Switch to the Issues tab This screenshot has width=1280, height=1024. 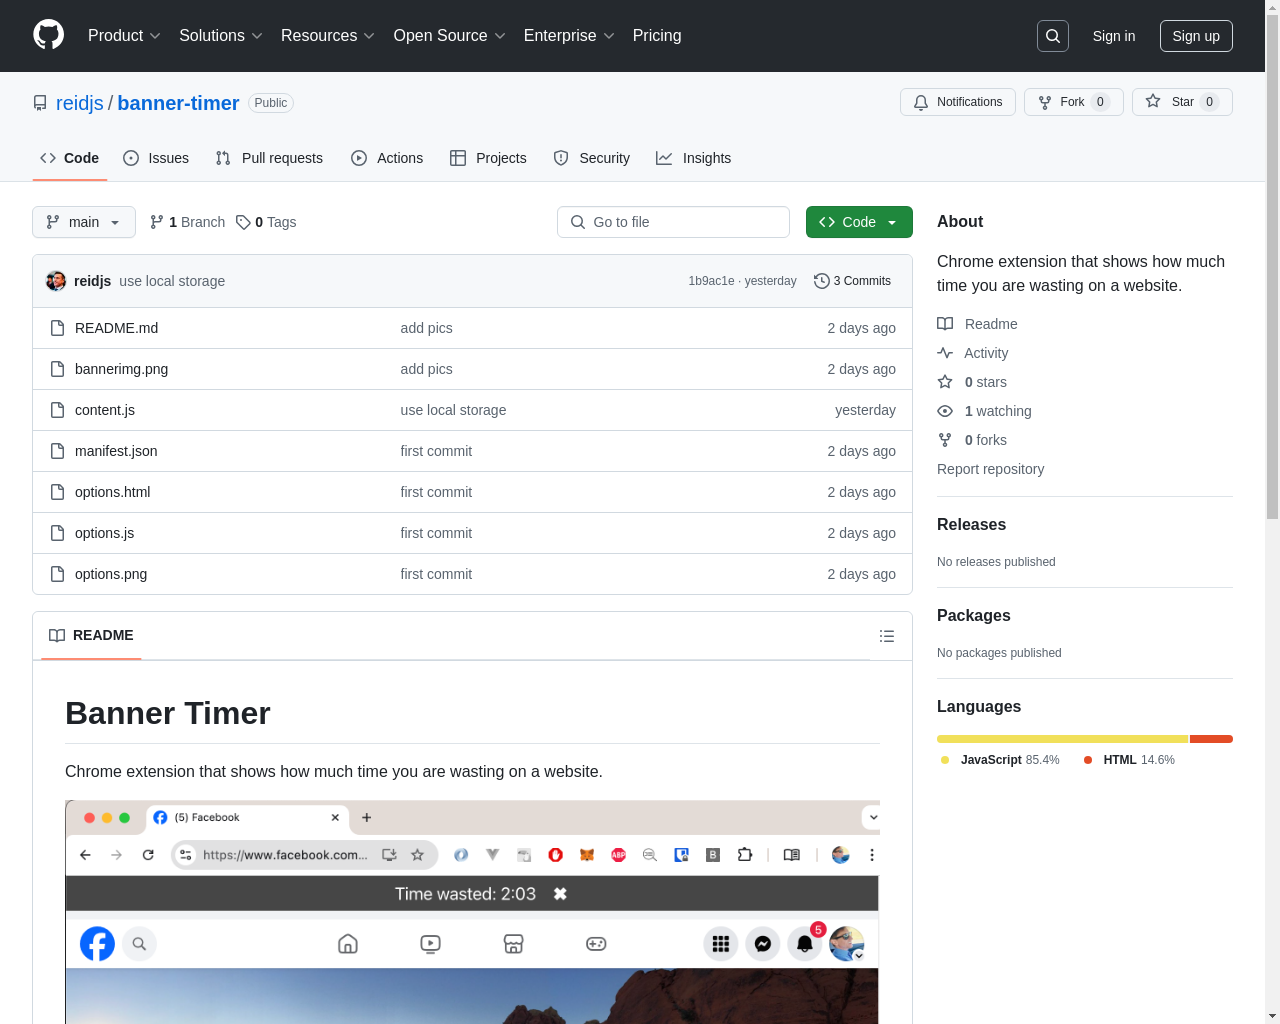point(156,158)
